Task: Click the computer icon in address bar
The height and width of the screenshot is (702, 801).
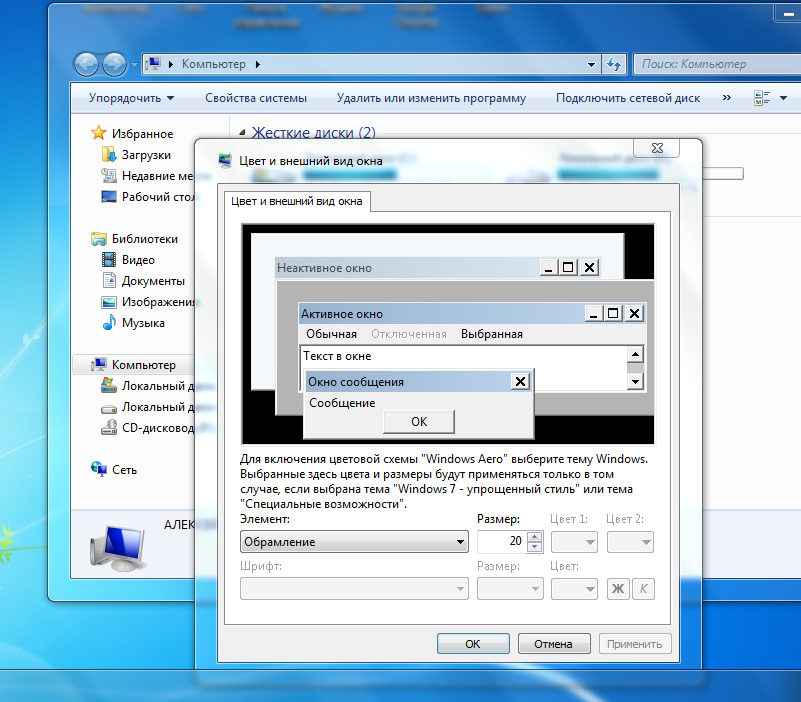Action: coord(153,64)
